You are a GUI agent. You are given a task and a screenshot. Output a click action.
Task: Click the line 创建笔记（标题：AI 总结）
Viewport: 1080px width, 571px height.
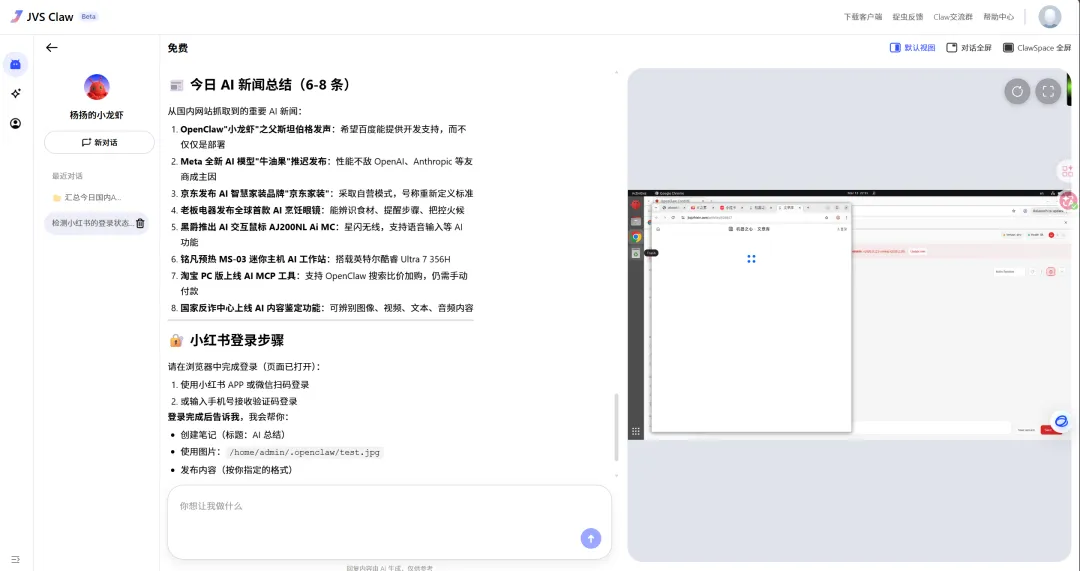coord(233,435)
